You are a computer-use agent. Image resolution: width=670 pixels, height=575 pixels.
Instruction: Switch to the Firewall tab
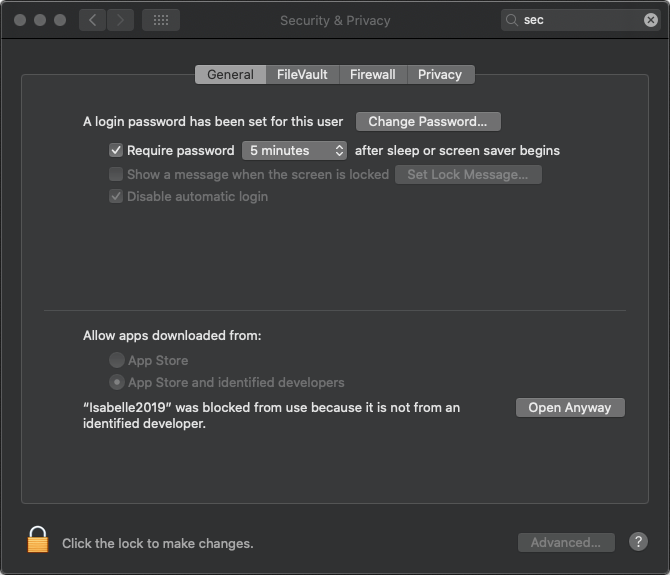click(373, 75)
